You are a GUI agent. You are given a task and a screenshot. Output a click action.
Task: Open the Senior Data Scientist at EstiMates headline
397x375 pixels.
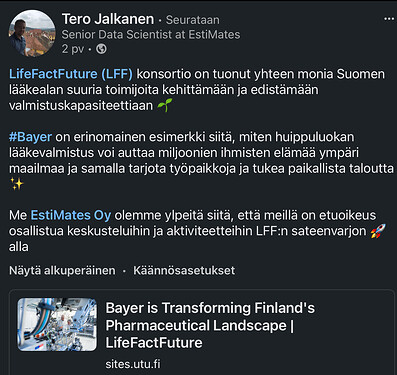click(x=151, y=35)
